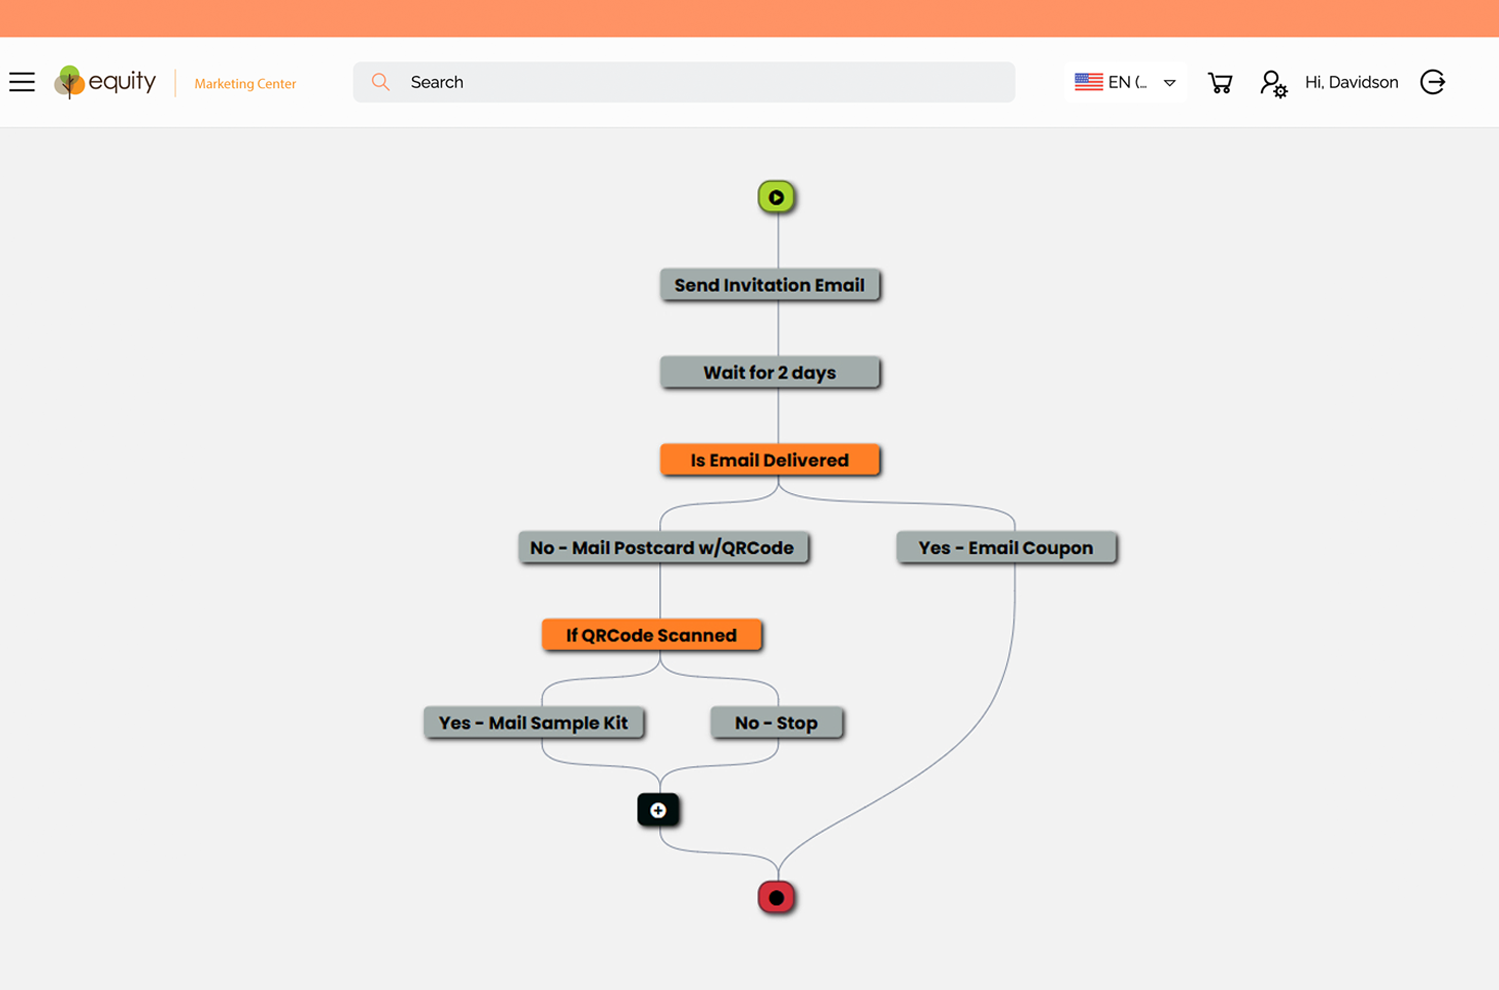The image size is (1499, 990).
Task: Select the Wait for 2 days step
Action: (x=769, y=373)
